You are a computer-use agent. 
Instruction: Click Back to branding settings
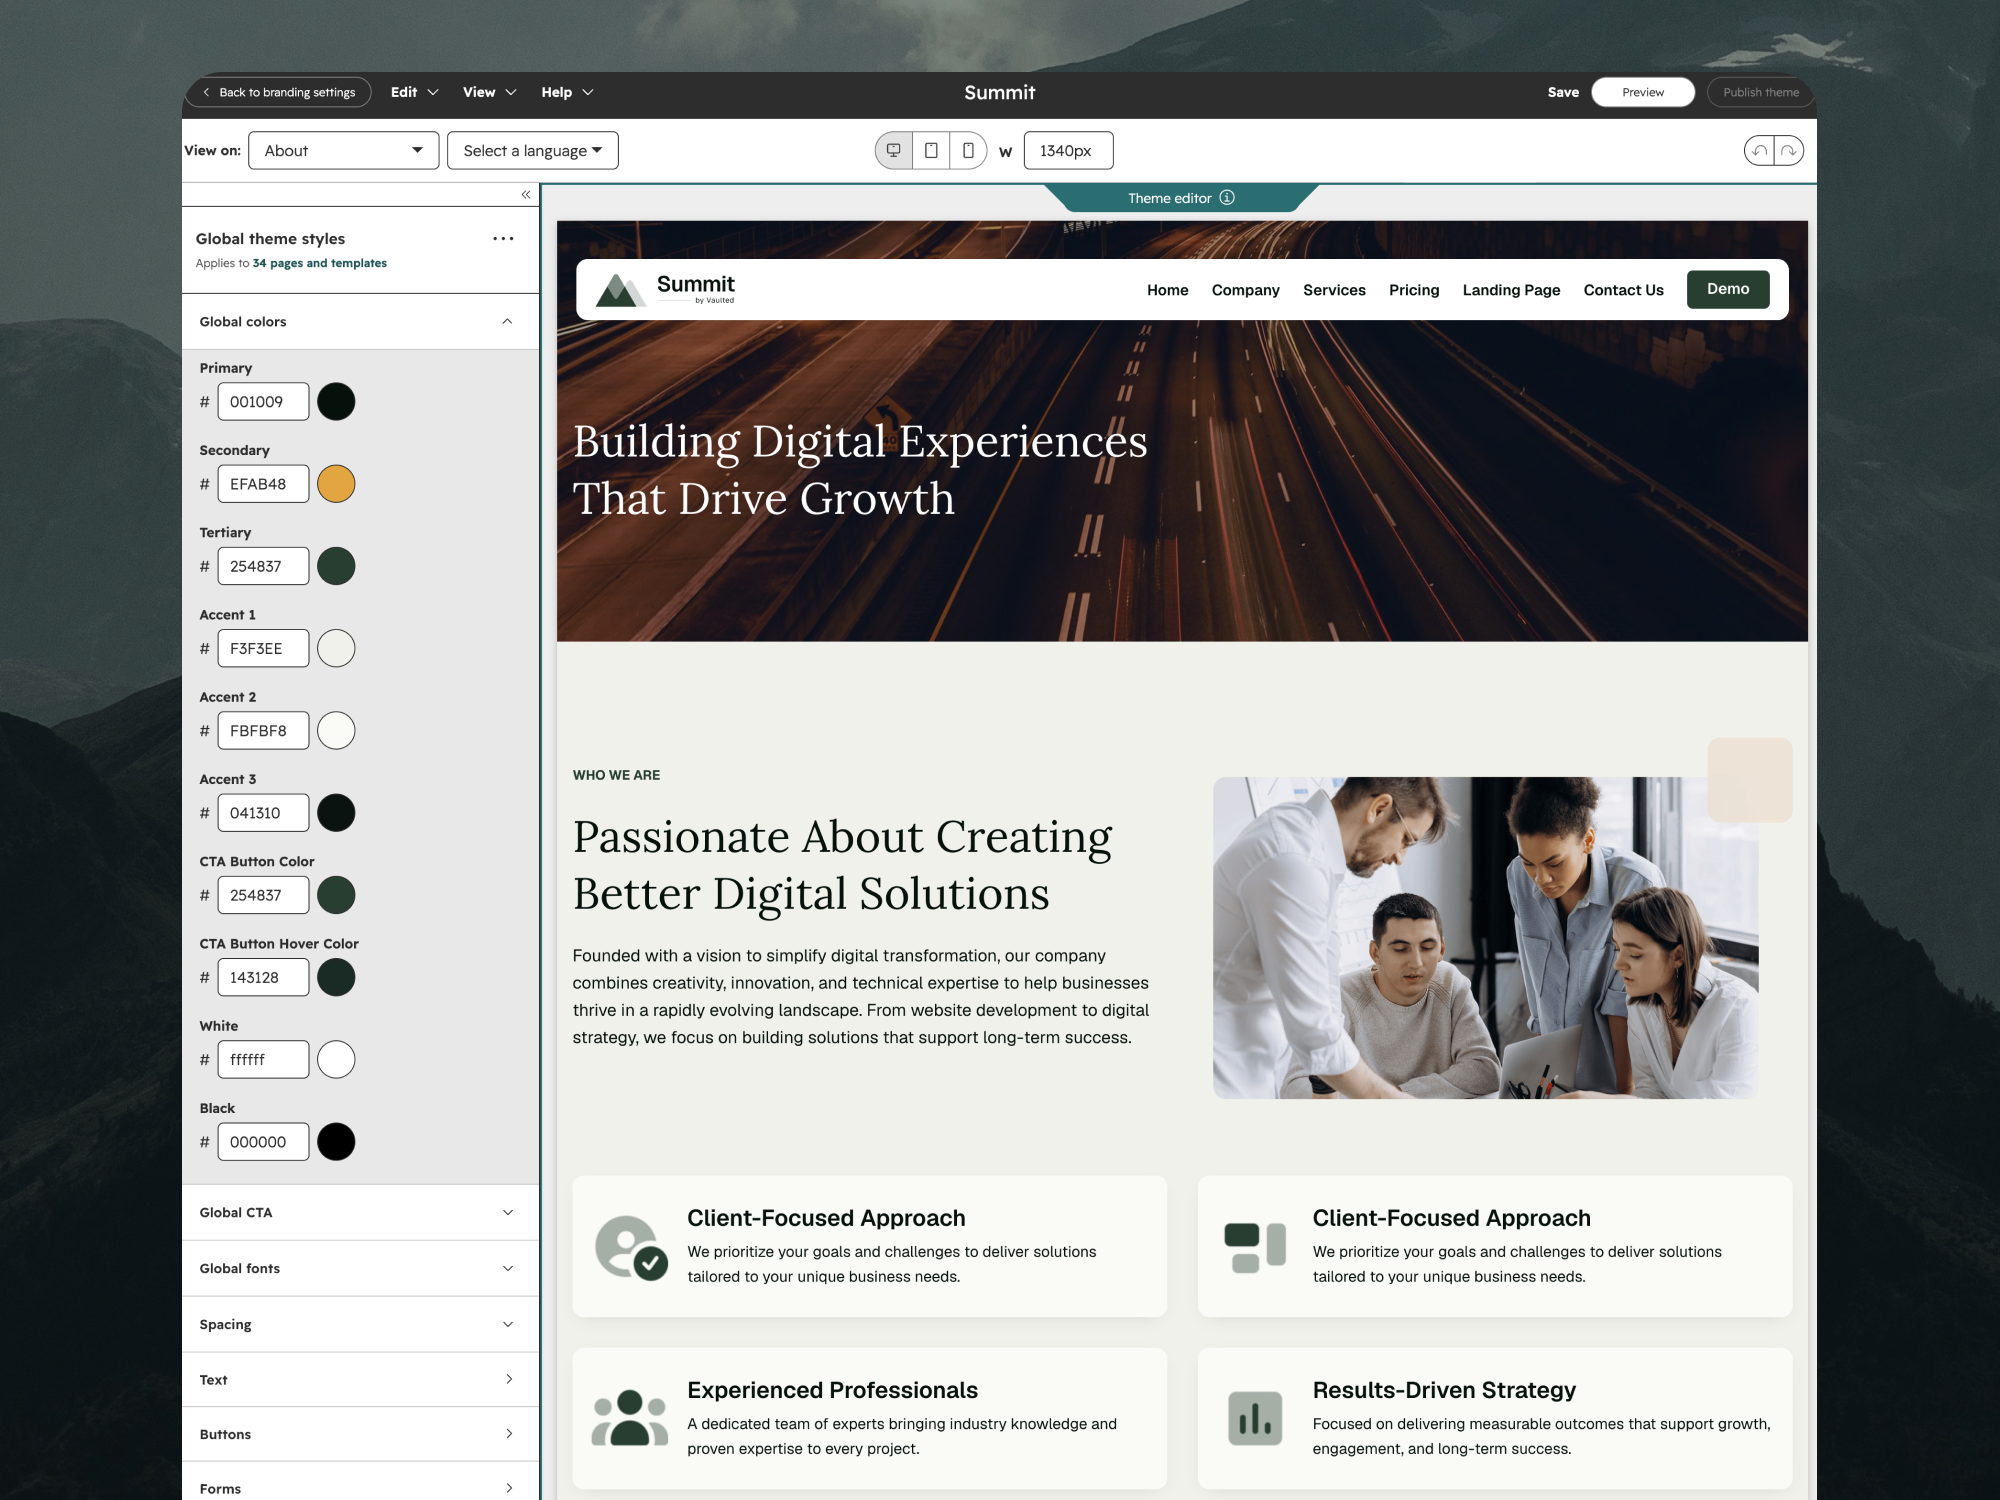pyautogui.click(x=278, y=92)
